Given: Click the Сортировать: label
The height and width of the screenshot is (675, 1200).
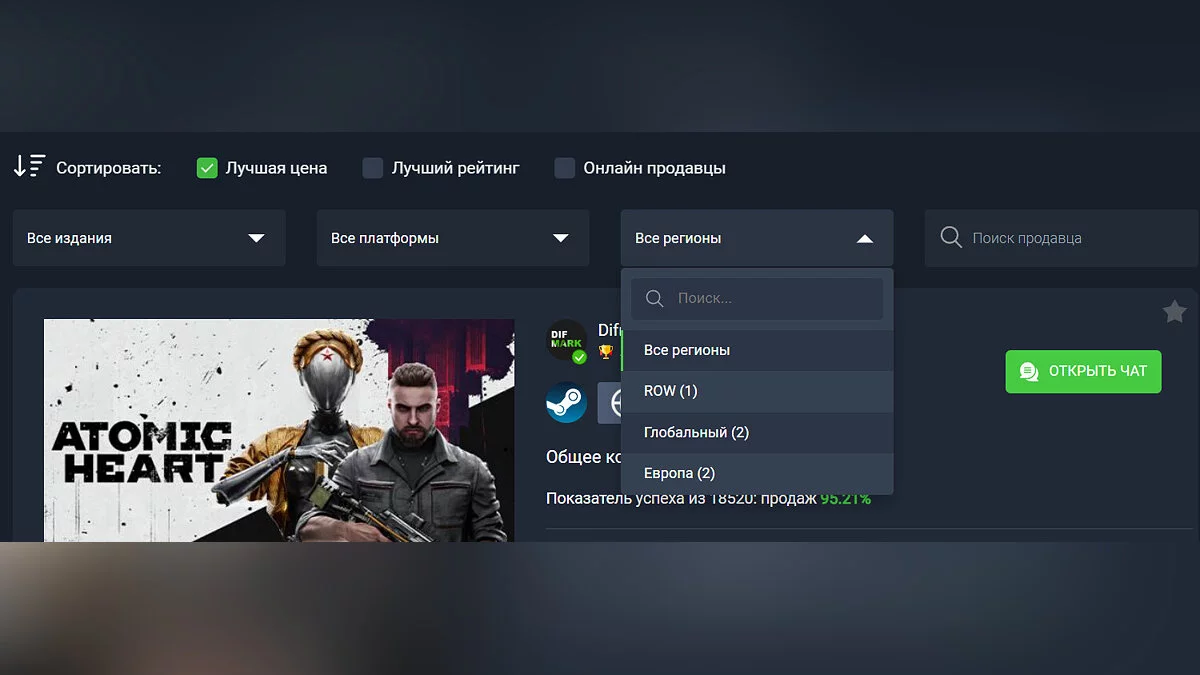Looking at the screenshot, I should [x=108, y=168].
